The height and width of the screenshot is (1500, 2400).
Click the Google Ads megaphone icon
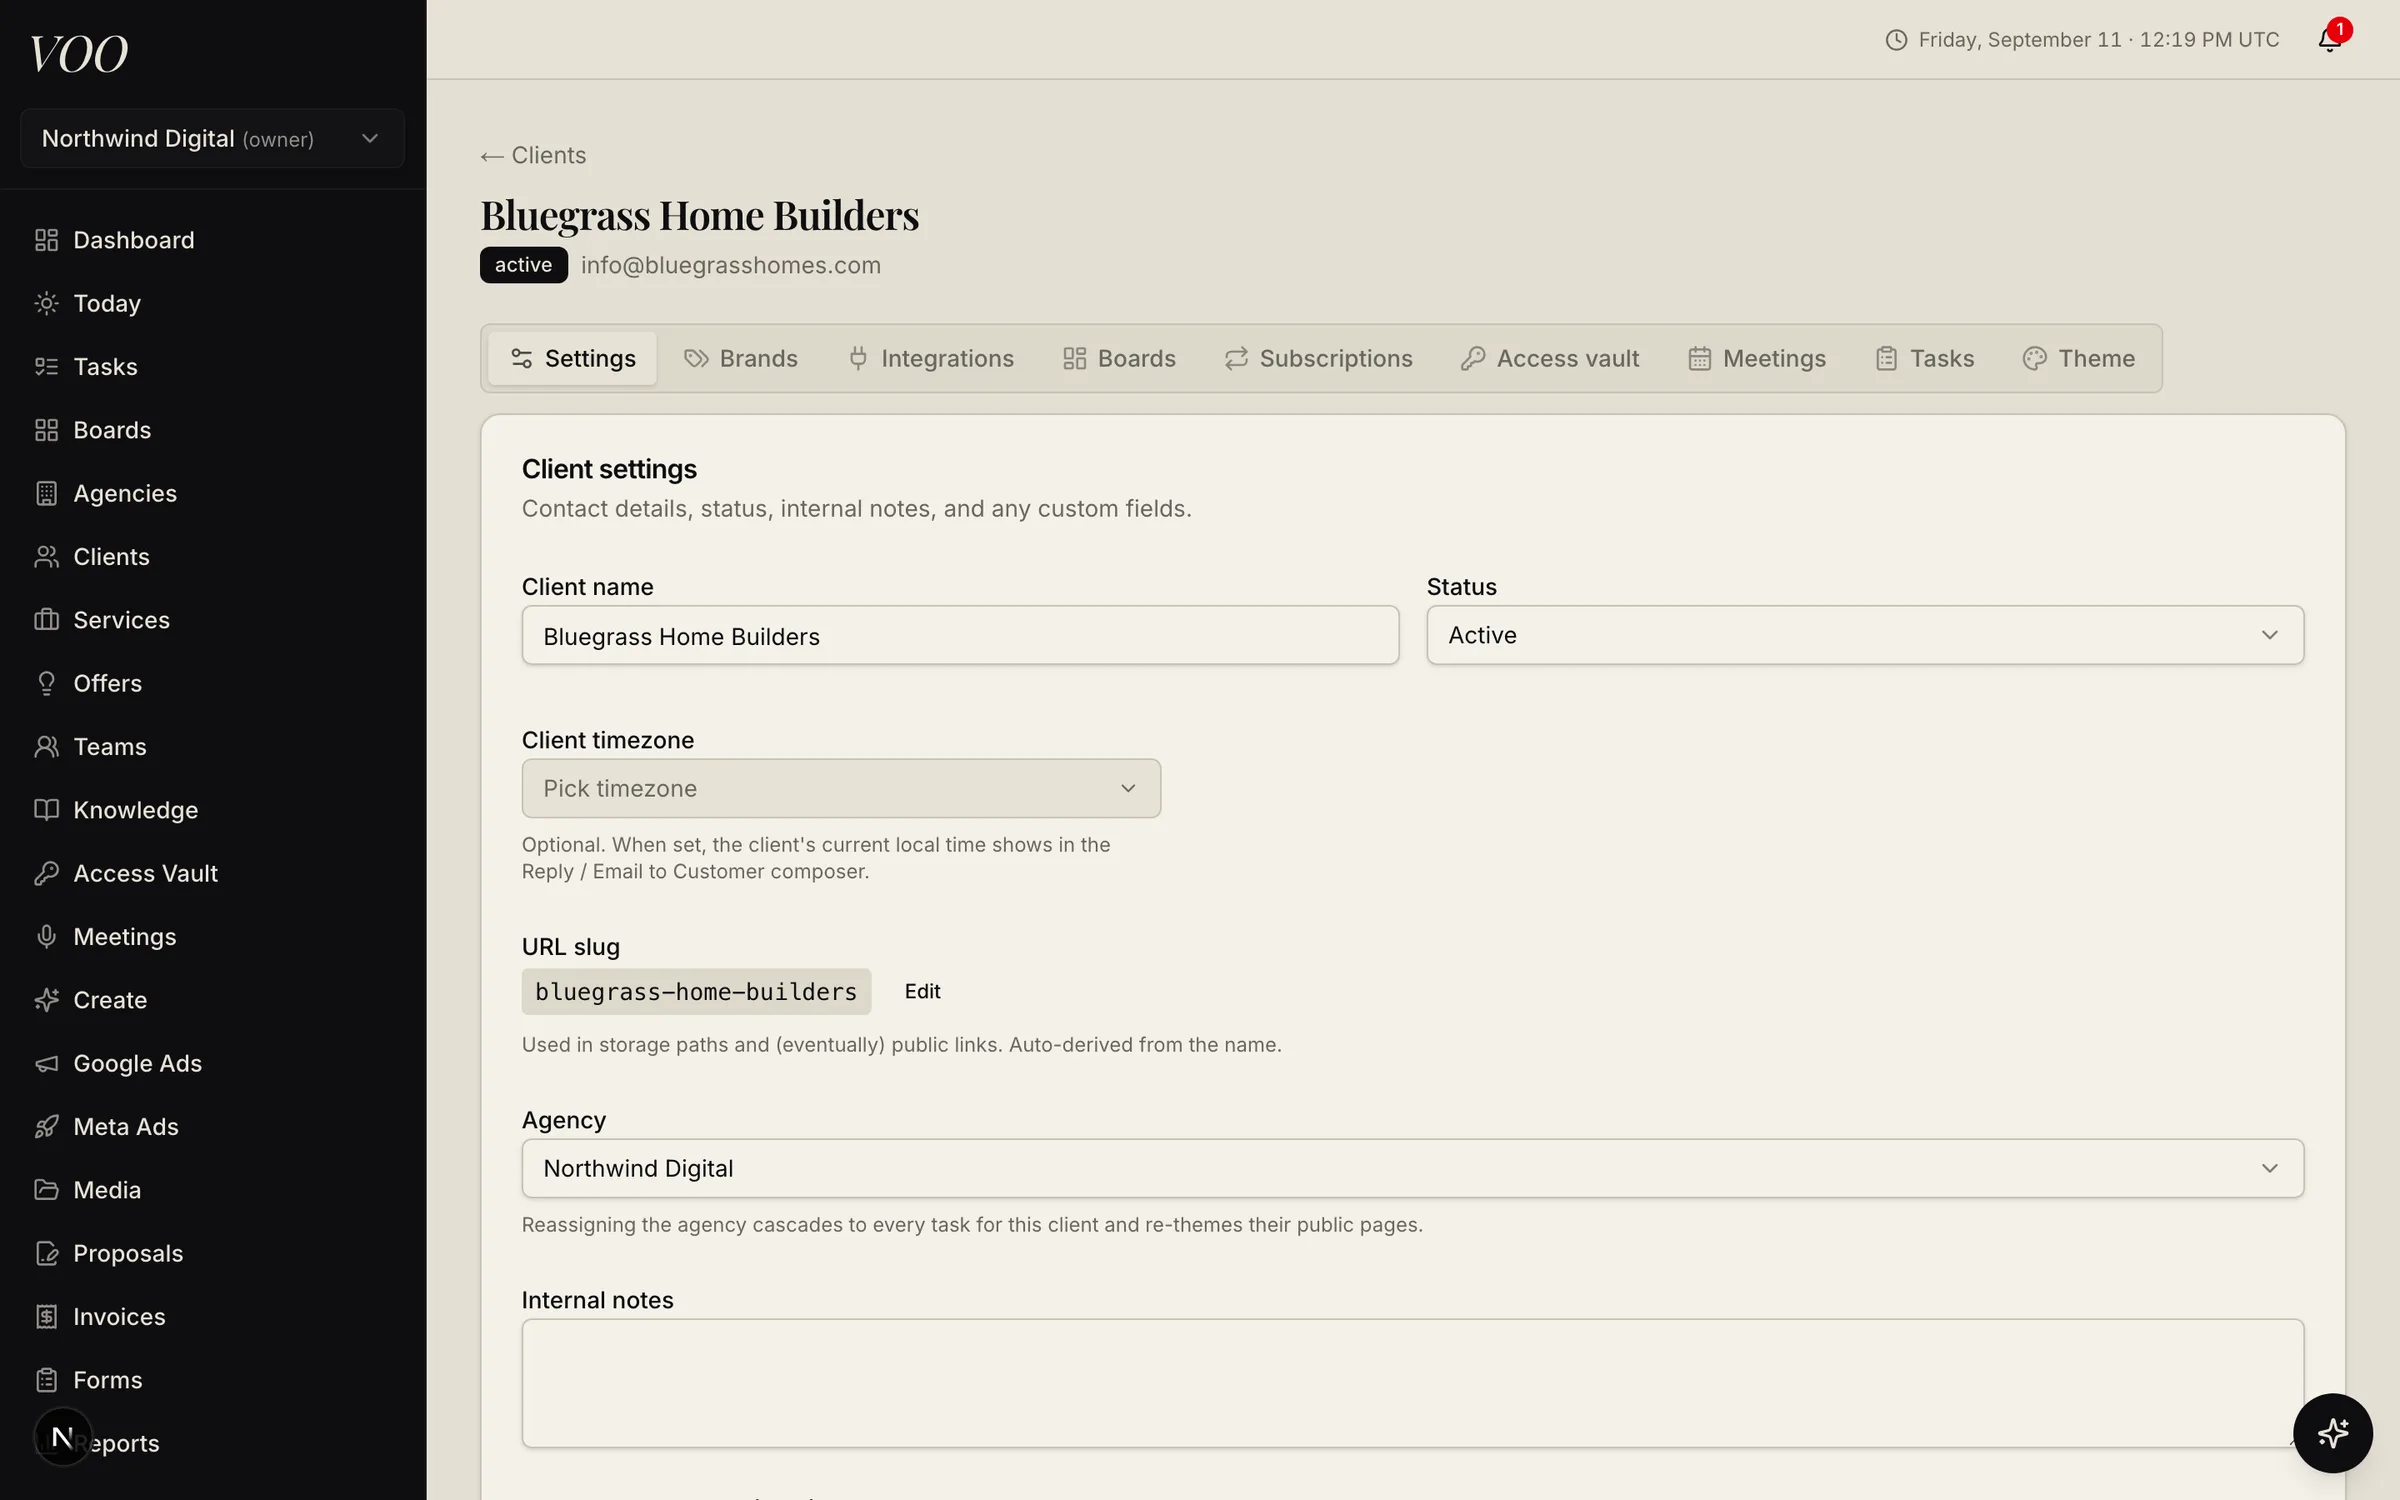click(x=46, y=1063)
